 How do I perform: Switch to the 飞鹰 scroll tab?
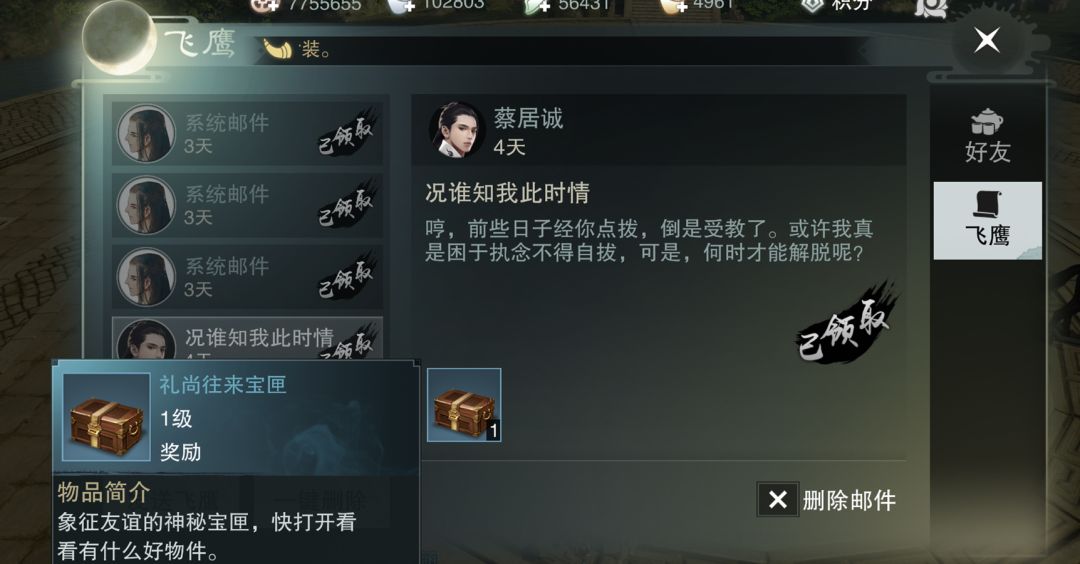(x=987, y=220)
